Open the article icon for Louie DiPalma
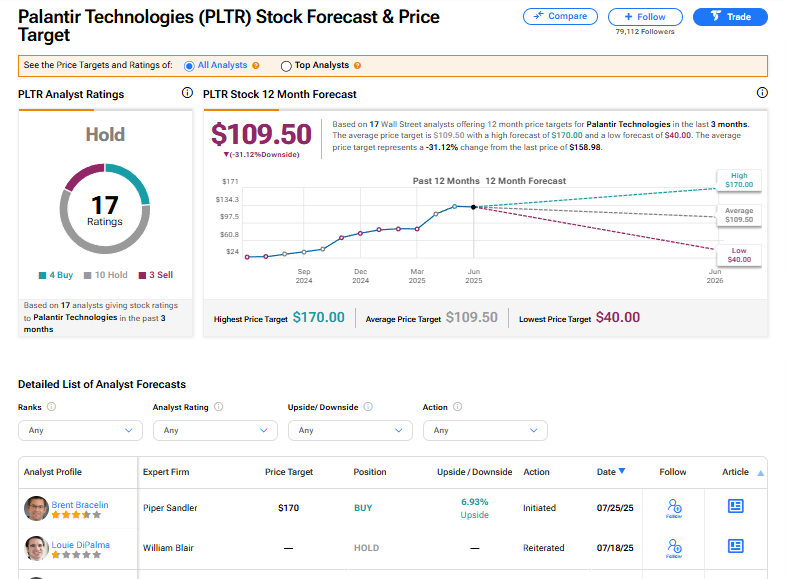Screen dimensions: 787x579 pyautogui.click(x=736, y=546)
